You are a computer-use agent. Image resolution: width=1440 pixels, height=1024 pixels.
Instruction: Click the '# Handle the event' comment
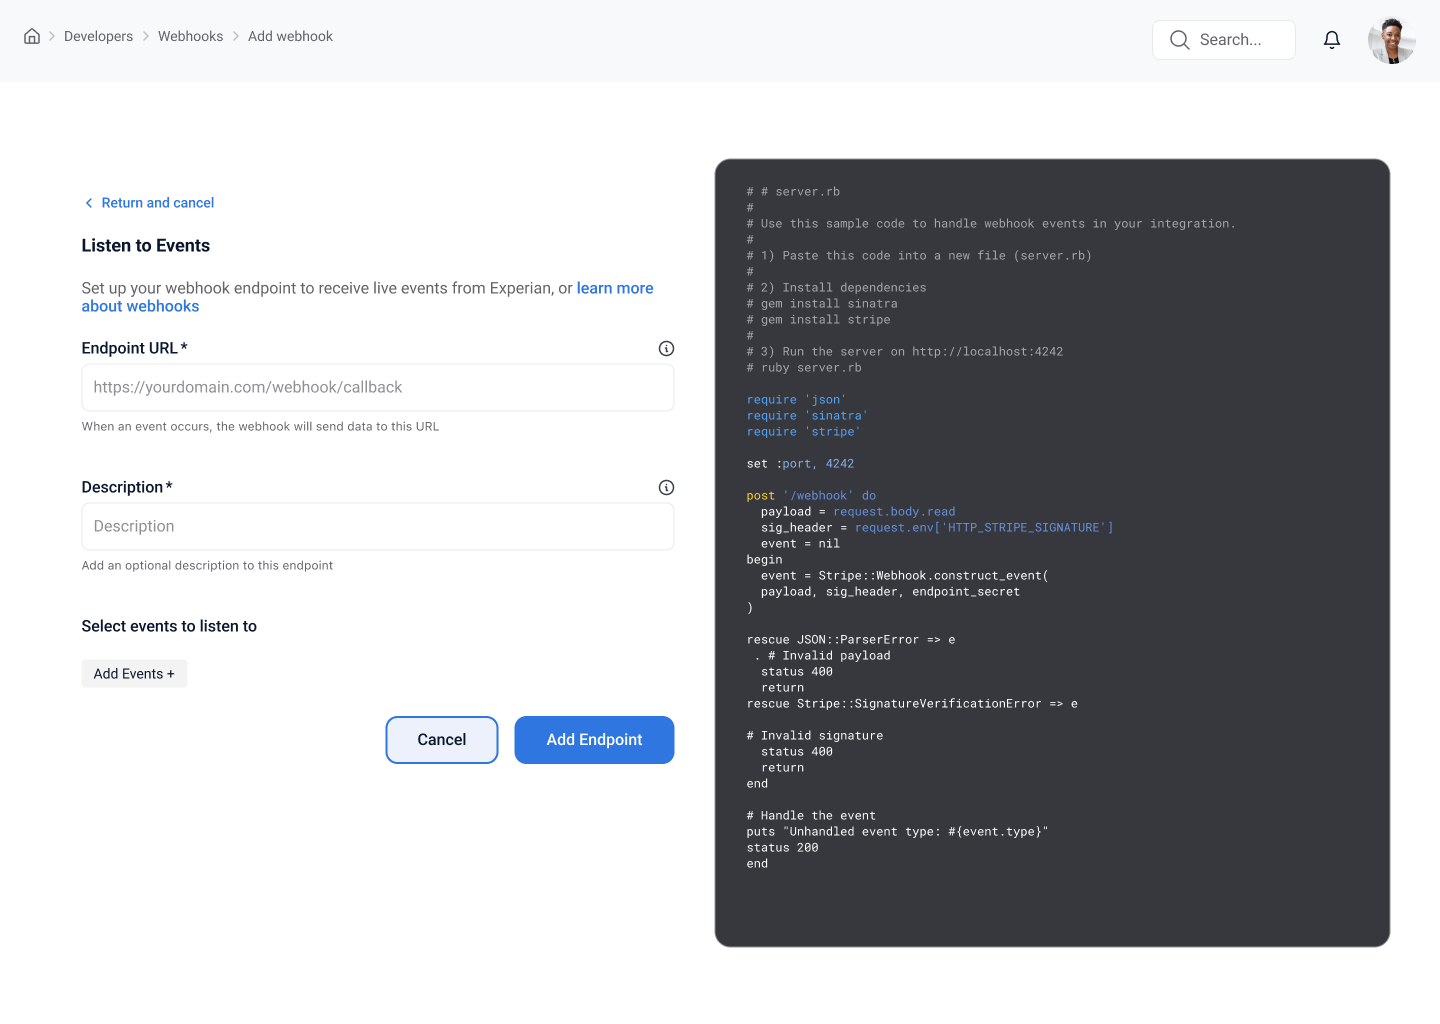pos(811,816)
